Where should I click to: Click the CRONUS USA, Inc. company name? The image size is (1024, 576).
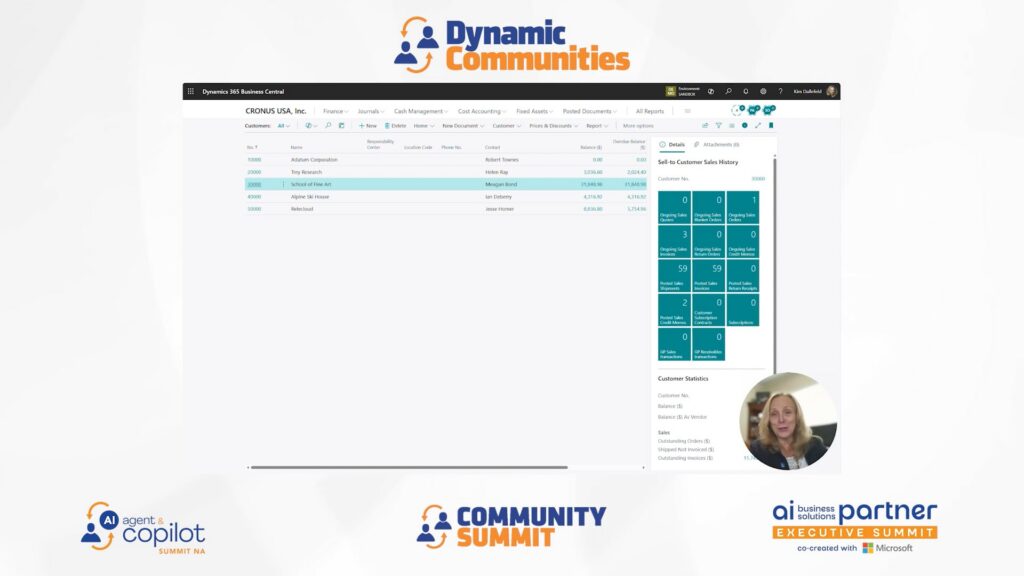tap(276, 111)
